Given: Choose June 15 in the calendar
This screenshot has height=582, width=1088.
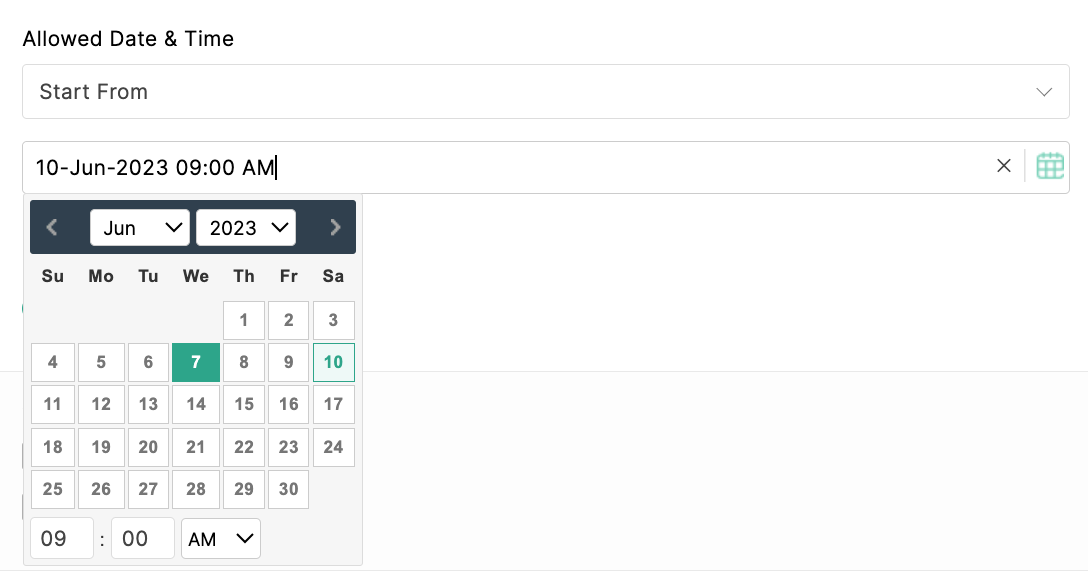Looking at the screenshot, I should click(244, 404).
